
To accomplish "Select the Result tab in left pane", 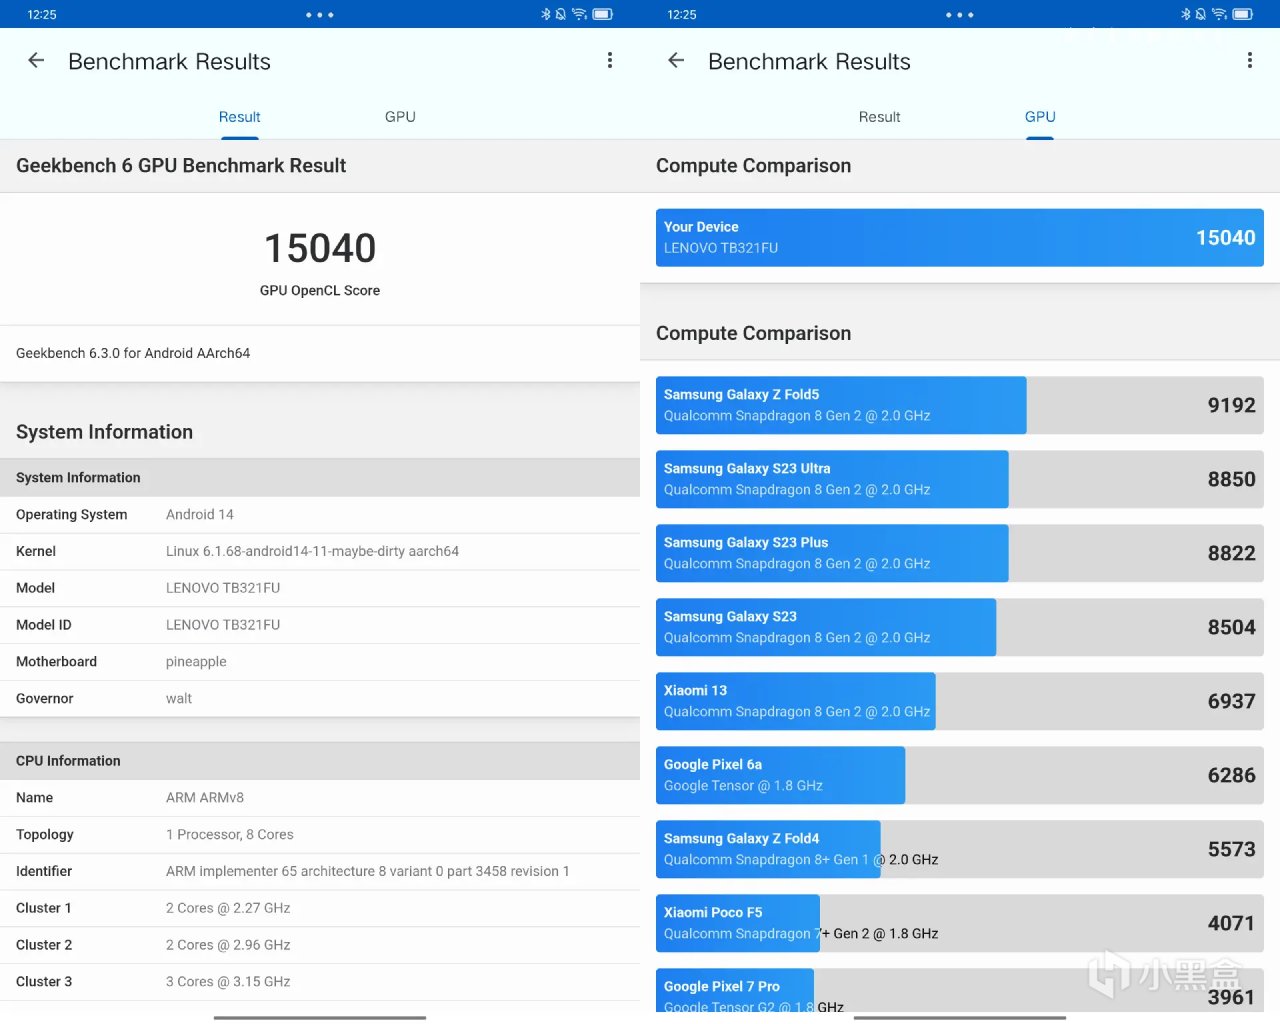I will 239,117.
